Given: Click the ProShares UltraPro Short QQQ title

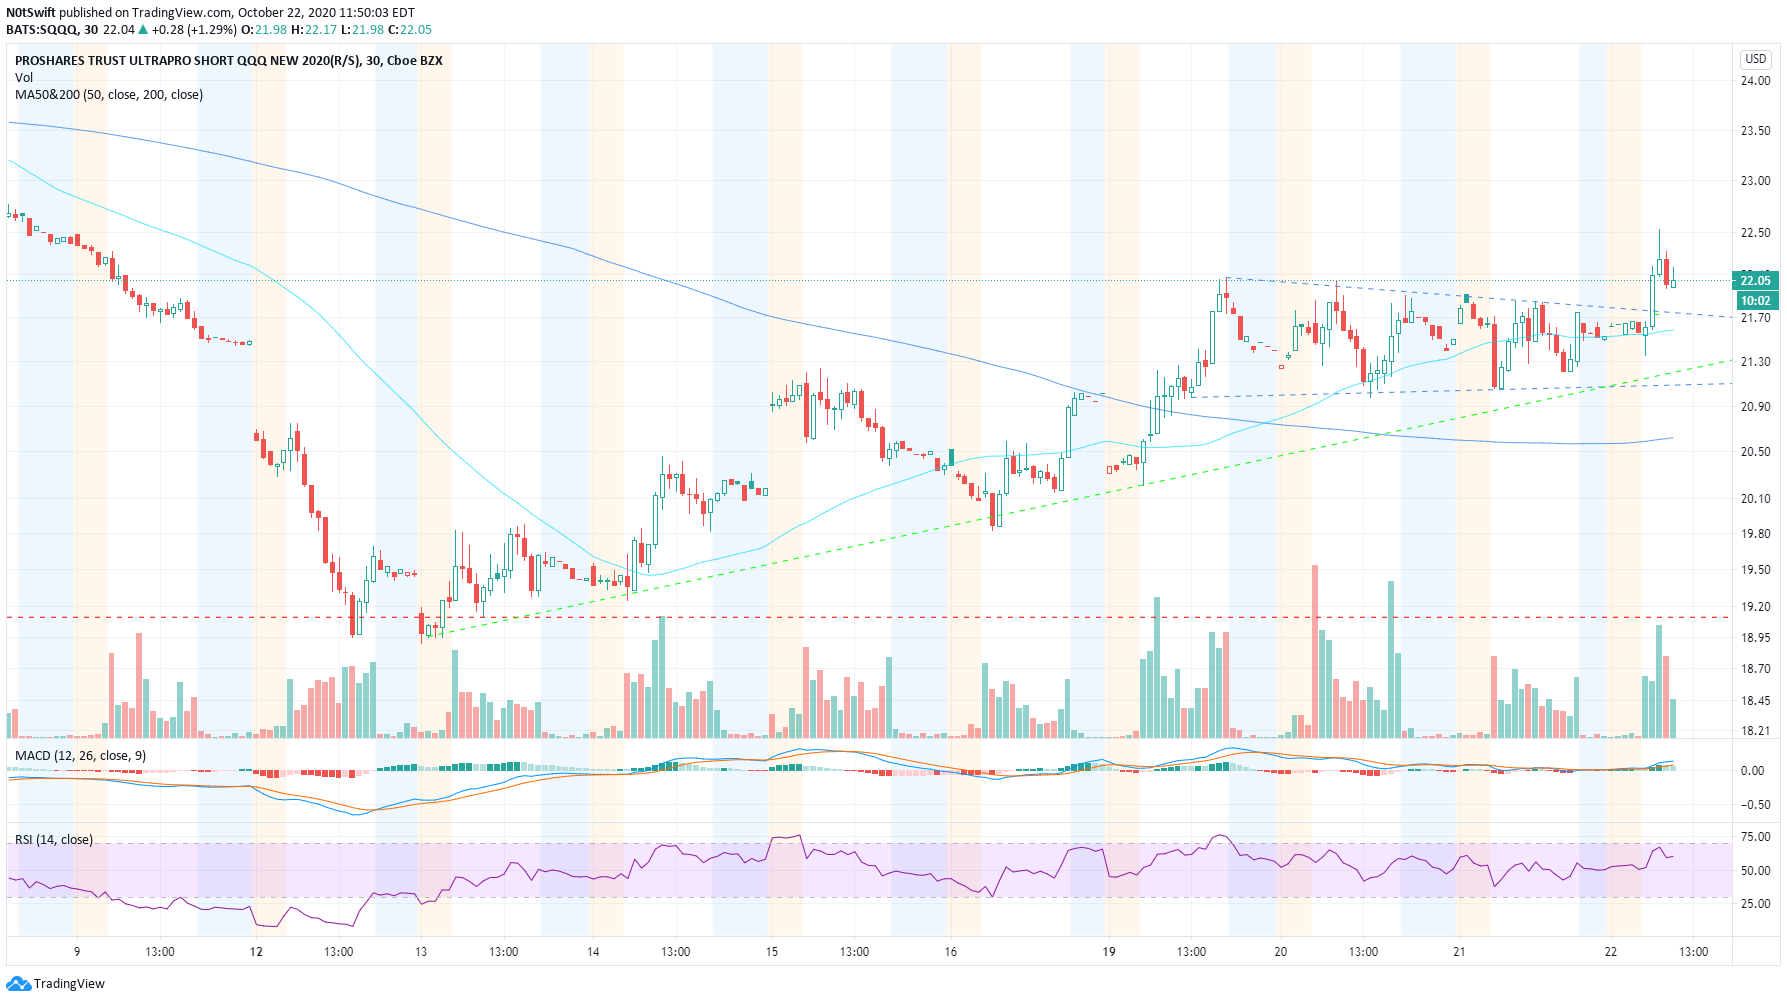Looking at the screenshot, I should pos(228,61).
